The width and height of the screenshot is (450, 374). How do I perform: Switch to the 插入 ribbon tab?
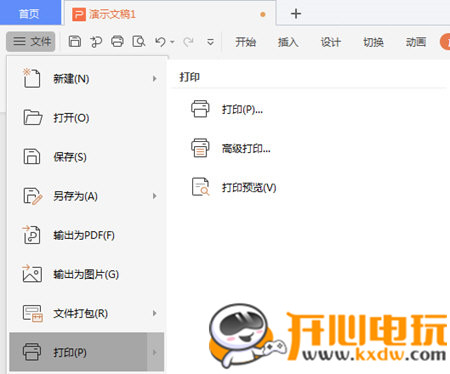pyautogui.click(x=288, y=42)
